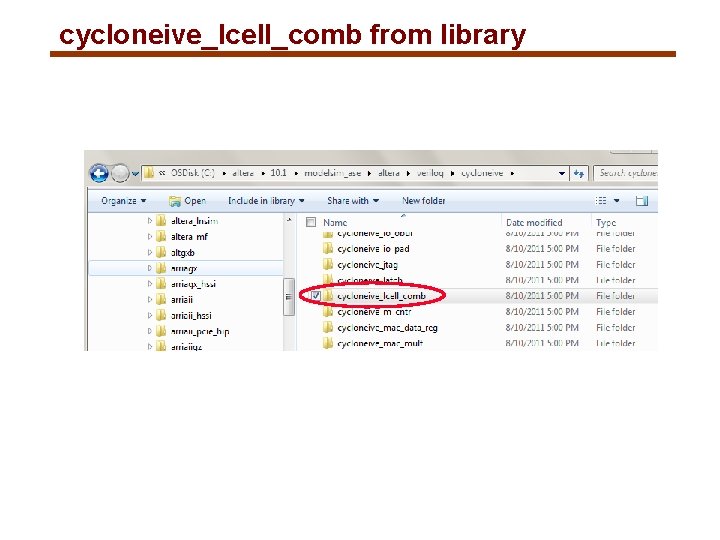
Task: Click the cycloneive_m_cntr folder icon
Action: pos(328,312)
